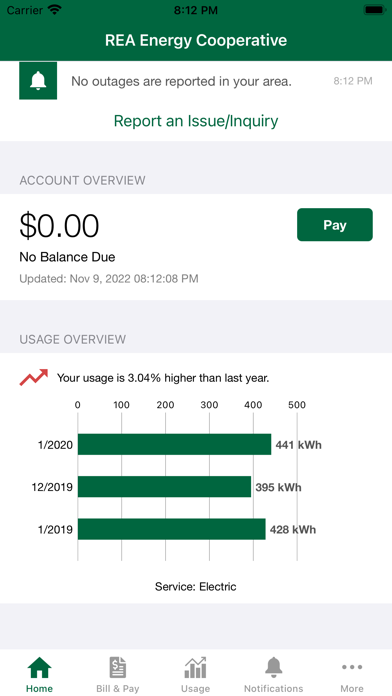The width and height of the screenshot is (392, 696).
Task: Open the Bill & Pay invoice icon
Action: coord(118,668)
